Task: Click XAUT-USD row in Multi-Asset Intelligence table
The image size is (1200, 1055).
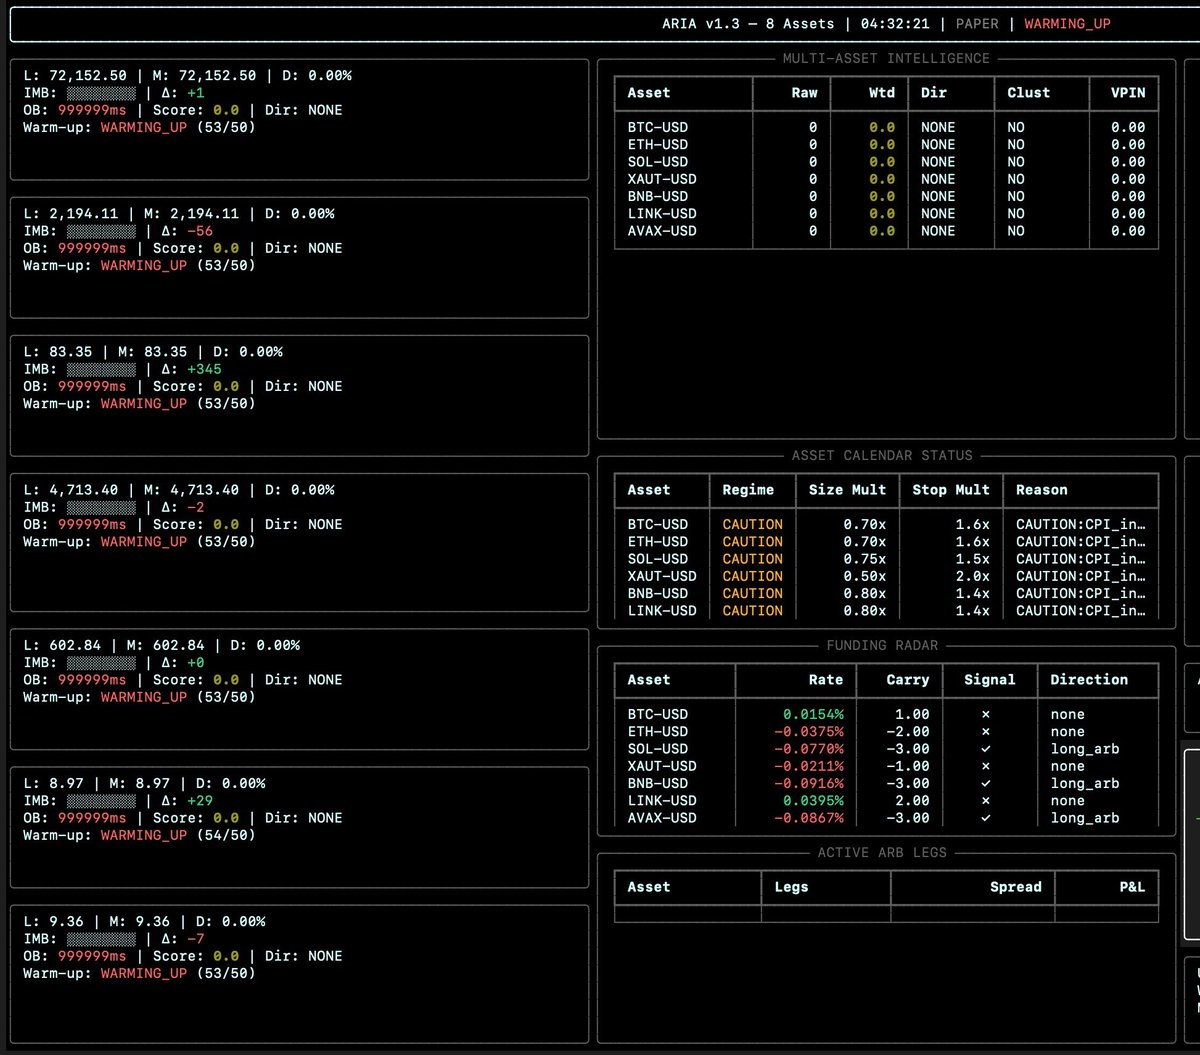Action: (x=886, y=179)
